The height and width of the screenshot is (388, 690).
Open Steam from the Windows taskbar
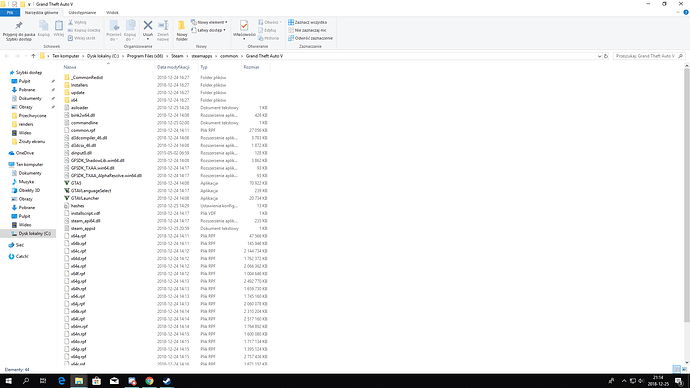pos(167,381)
